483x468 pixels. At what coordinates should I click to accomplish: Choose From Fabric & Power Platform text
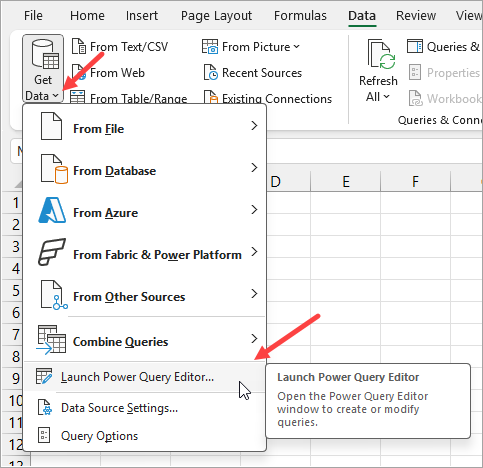[x=157, y=255]
